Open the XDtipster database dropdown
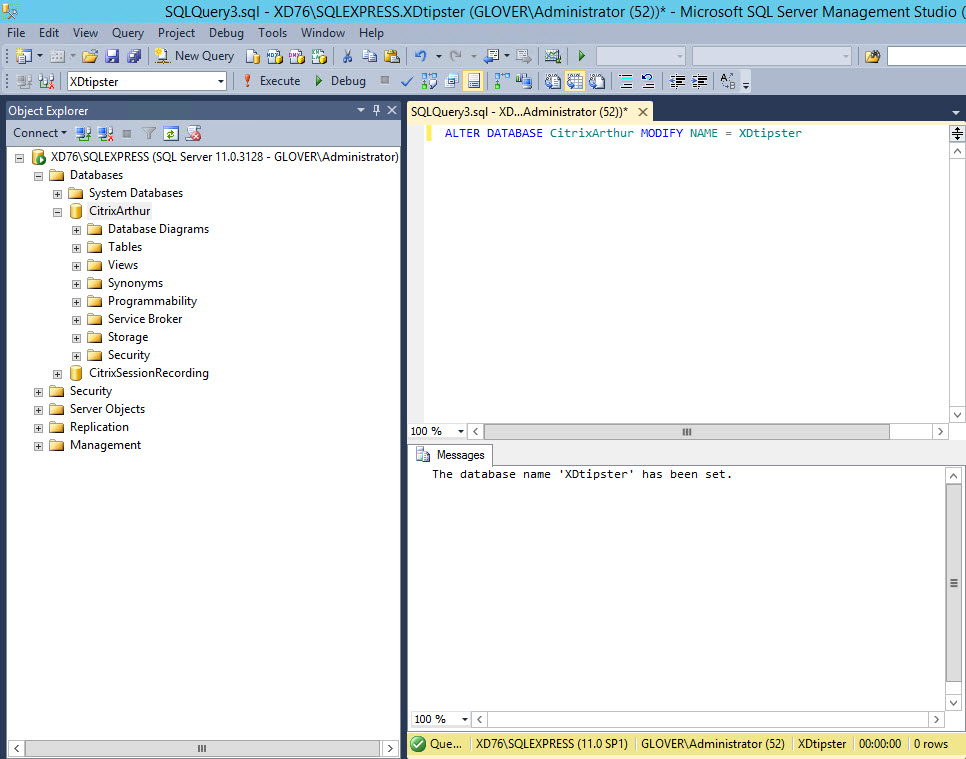The width and height of the screenshot is (966, 759). [x=221, y=81]
